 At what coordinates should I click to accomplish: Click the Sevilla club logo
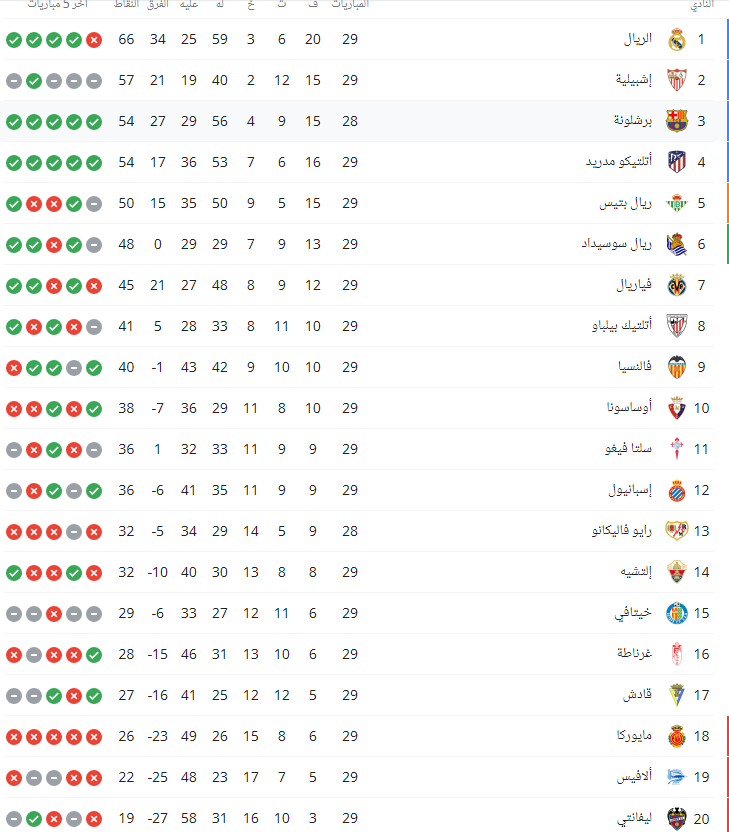pos(677,80)
